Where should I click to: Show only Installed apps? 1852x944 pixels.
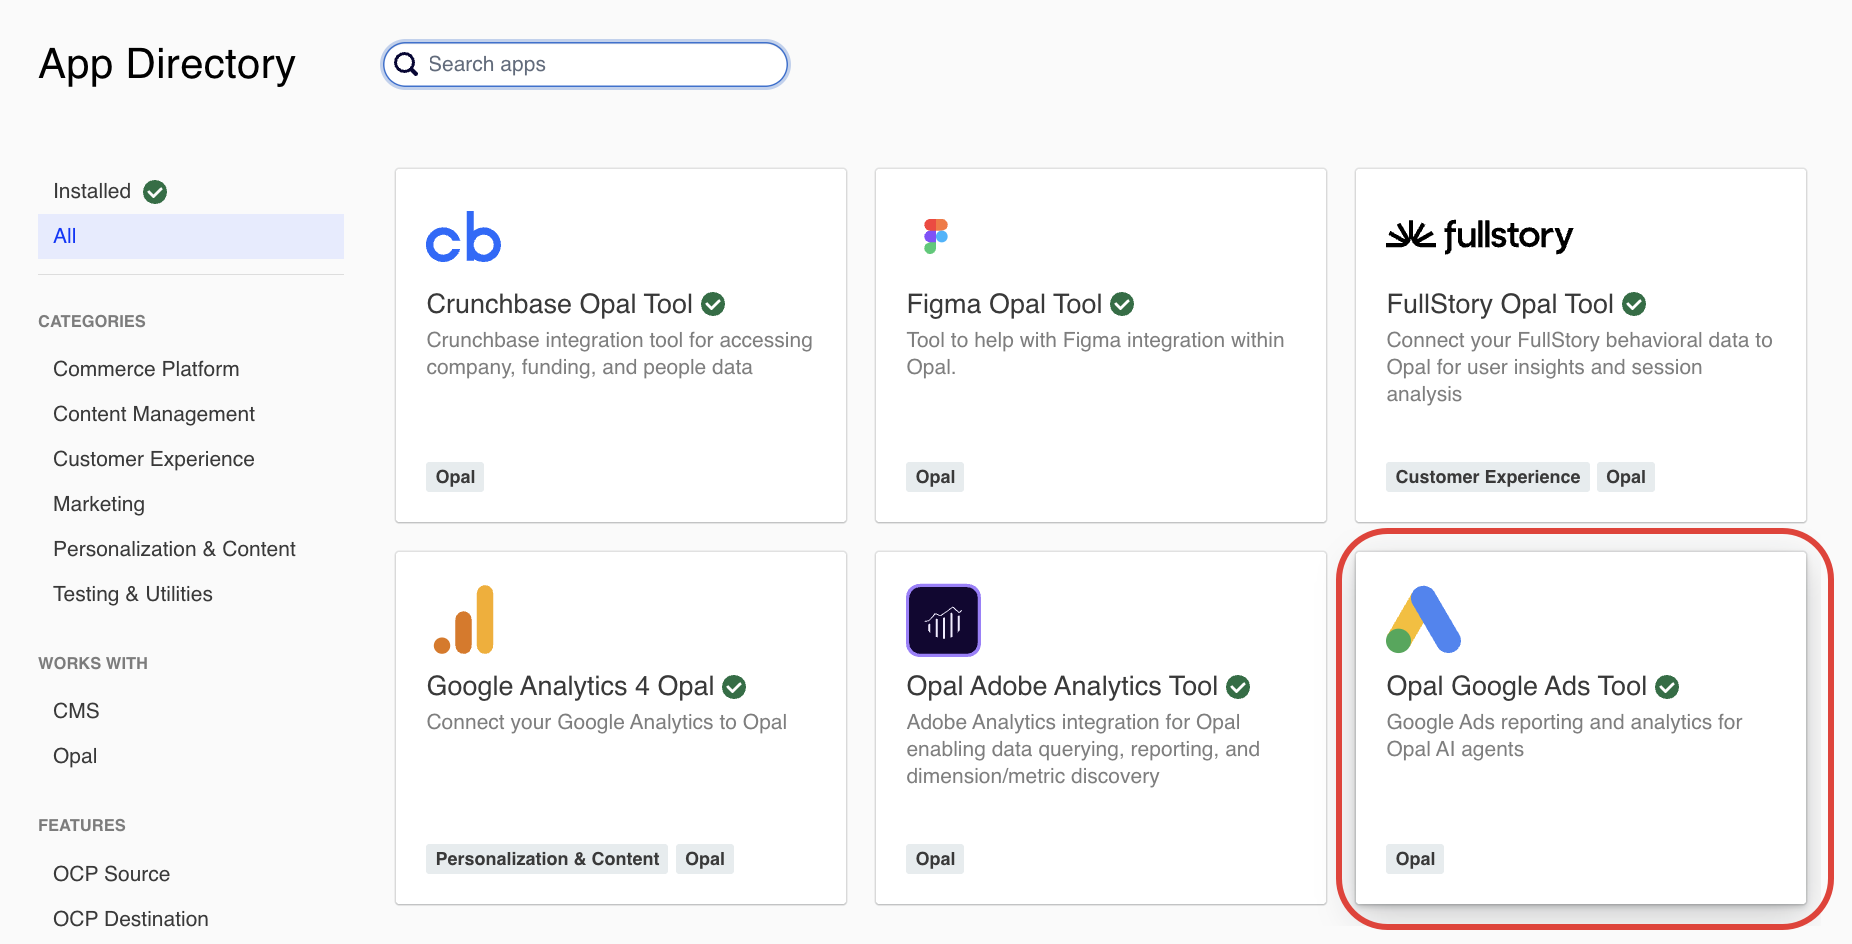tap(92, 191)
